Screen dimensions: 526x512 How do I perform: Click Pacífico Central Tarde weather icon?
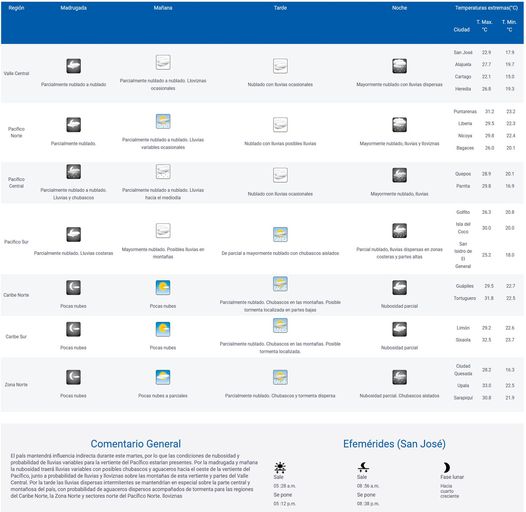coord(280,175)
